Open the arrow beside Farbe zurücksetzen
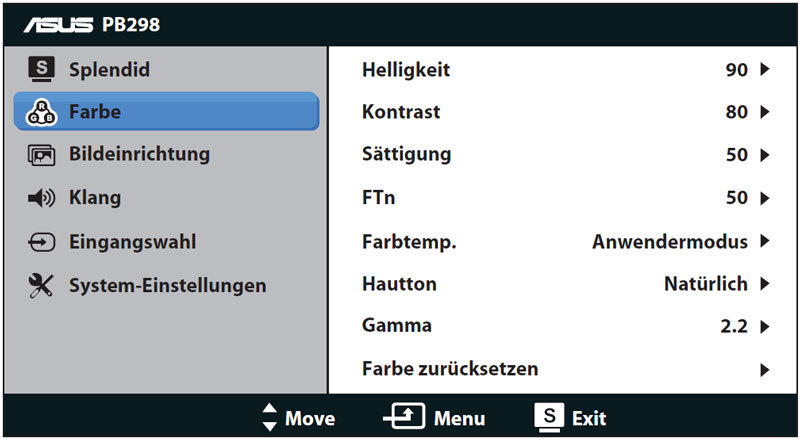The image size is (800, 440). click(764, 370)
